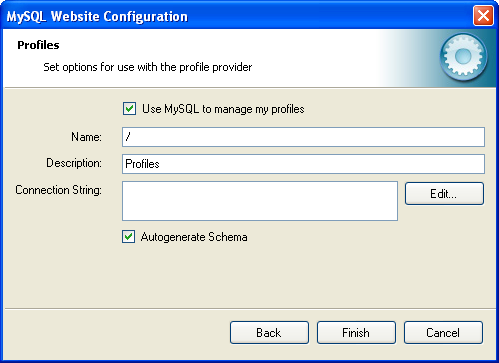Click the gear icon in the header
Screen dimensions: 499x363
pyautogui.click(x=463, y=57)
